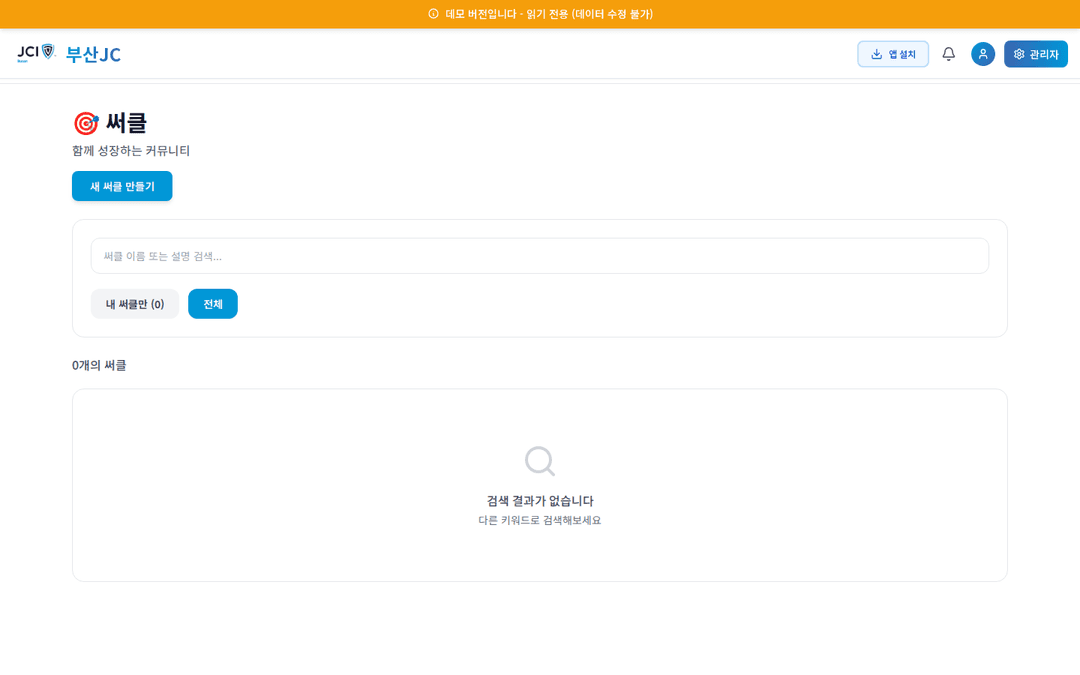This screenshot has height=675, width=1080.
Task: Go to home via 부산JC title
Action: (93, 54)
